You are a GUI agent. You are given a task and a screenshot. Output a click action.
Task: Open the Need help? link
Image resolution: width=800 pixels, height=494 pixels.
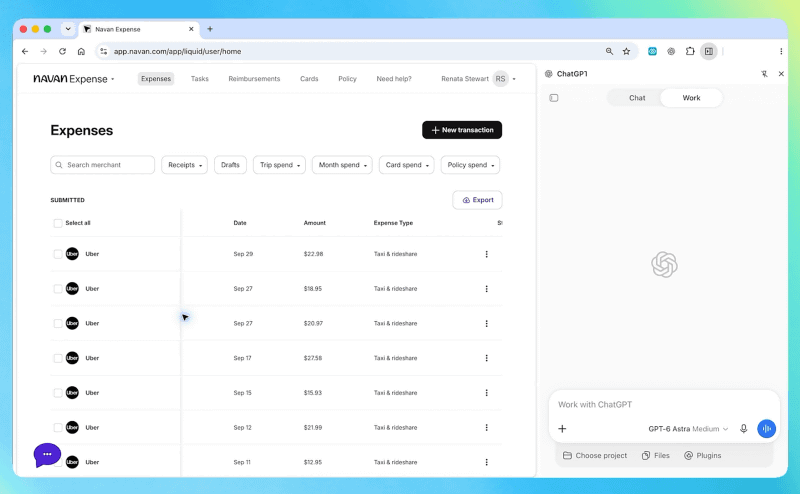coord(394,79)
